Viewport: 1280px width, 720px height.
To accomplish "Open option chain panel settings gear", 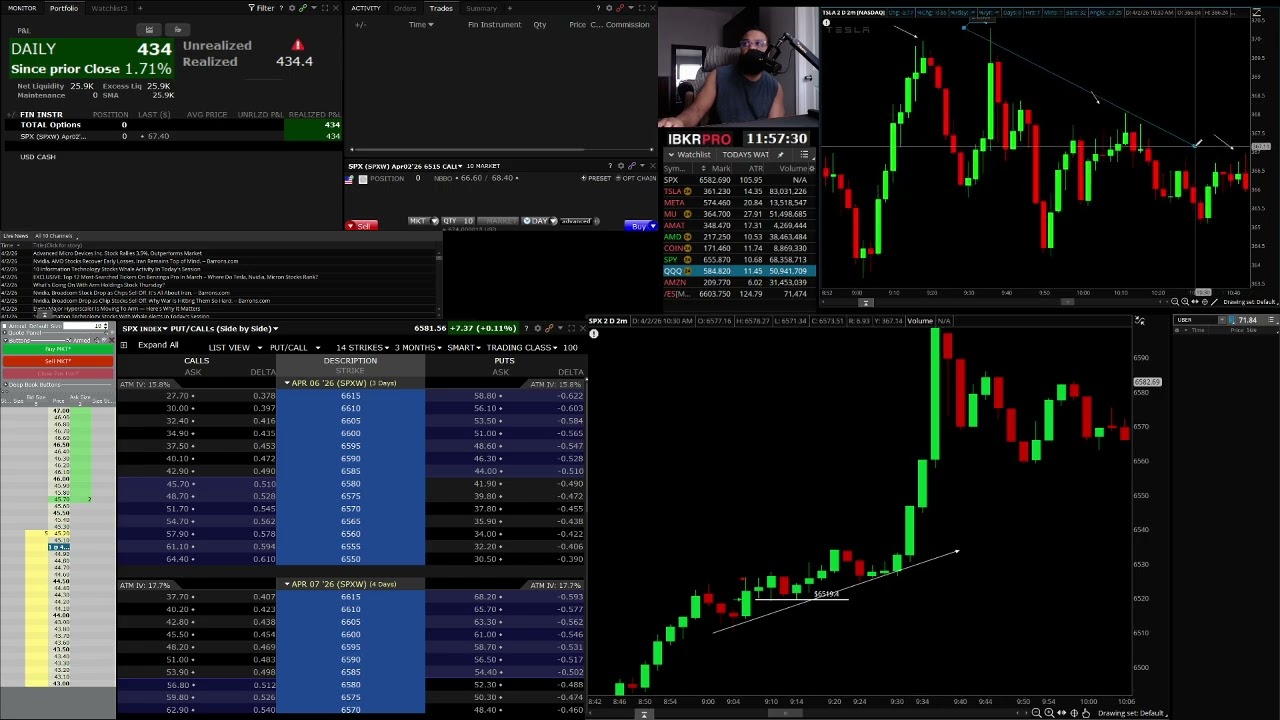I will click(538, 328).
